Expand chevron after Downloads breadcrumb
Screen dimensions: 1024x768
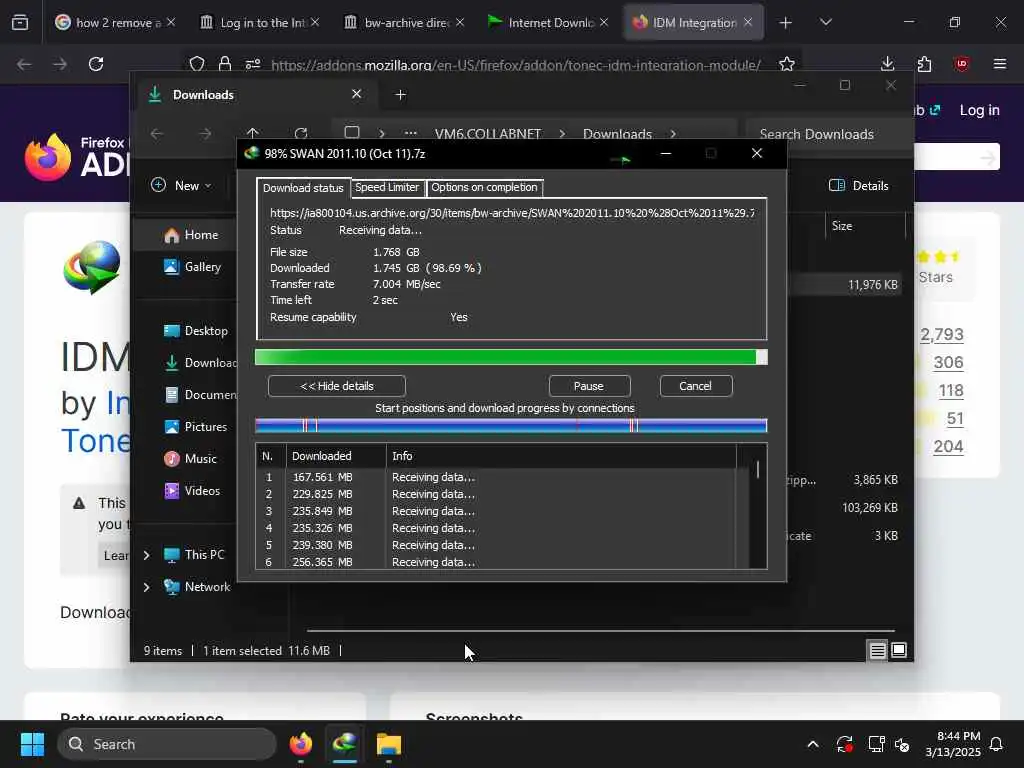click(x=673, y=135)
